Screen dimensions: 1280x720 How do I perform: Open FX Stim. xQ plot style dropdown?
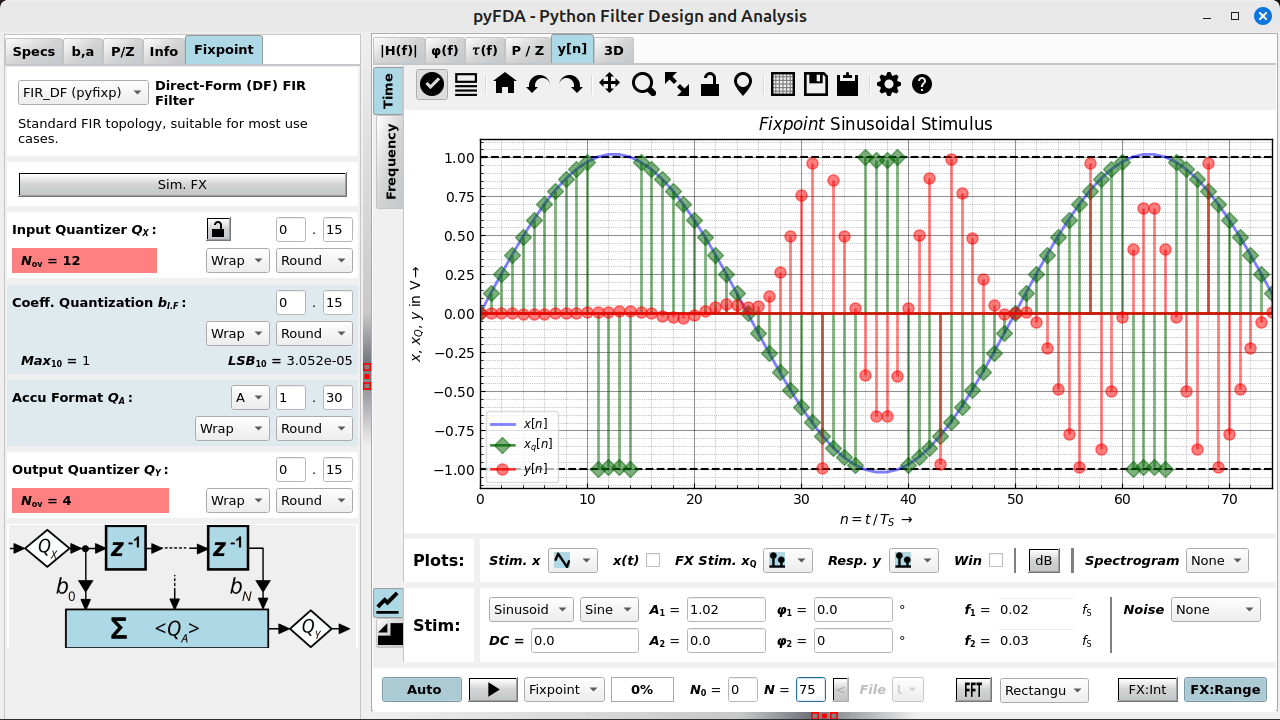point(788,560)
